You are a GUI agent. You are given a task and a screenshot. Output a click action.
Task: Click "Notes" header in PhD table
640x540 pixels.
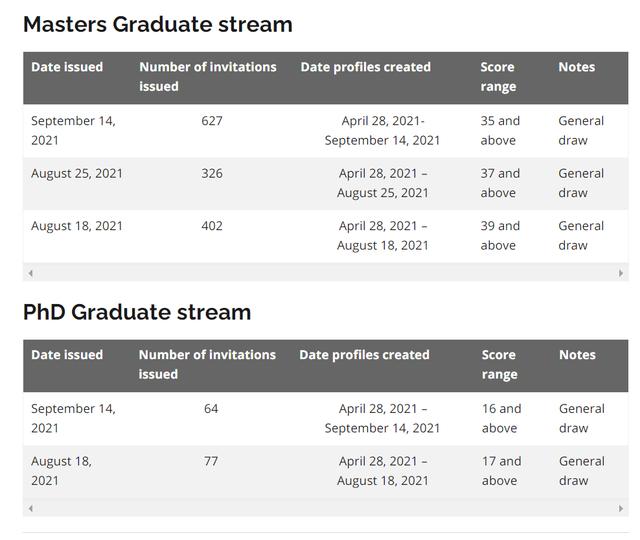click(577, 355)
